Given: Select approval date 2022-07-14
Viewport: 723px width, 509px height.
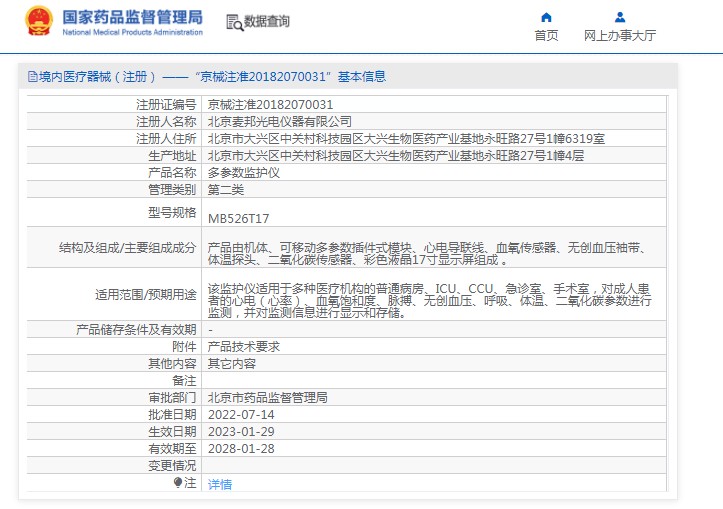Looking at the screenshot, I should 241,415.
